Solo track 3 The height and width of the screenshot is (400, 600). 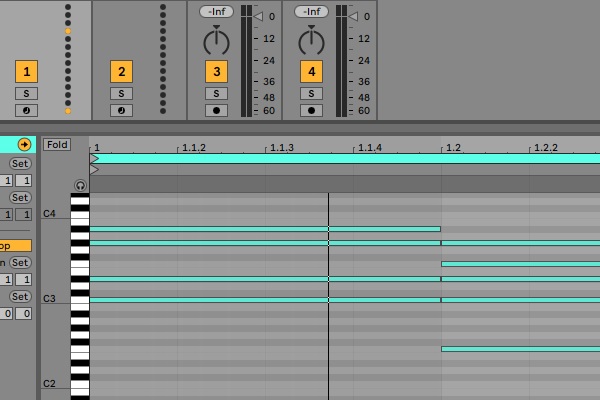coord(217,93)
